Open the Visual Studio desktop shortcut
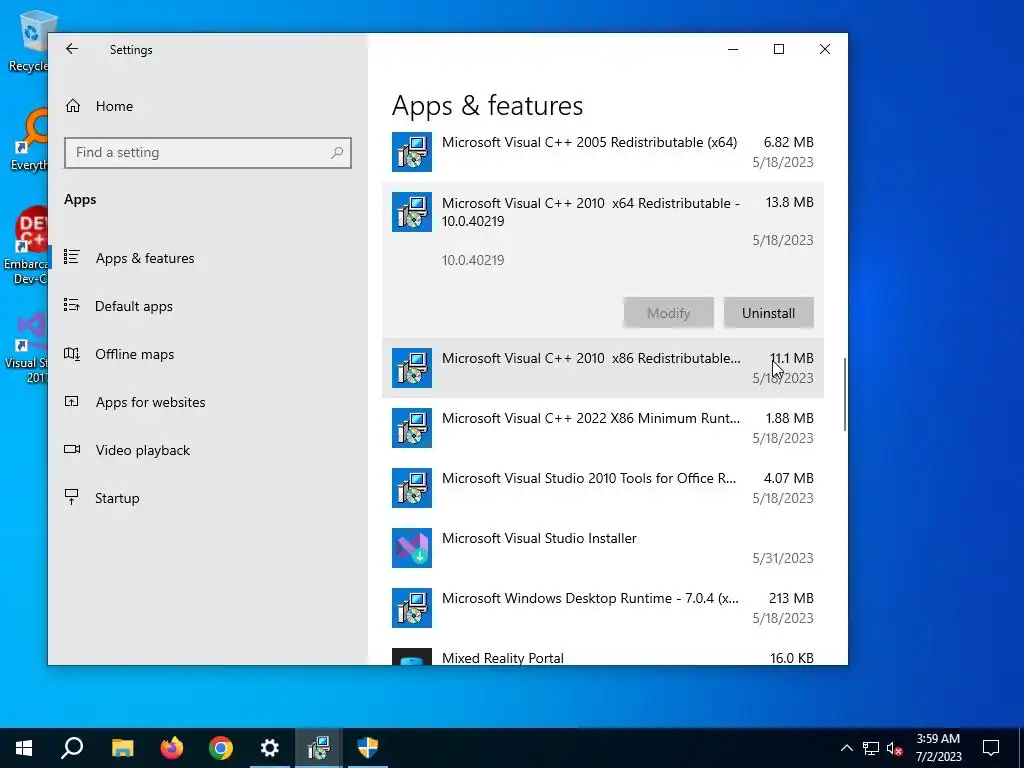The height and width of the screenshot is (768, 1024). 26,348
